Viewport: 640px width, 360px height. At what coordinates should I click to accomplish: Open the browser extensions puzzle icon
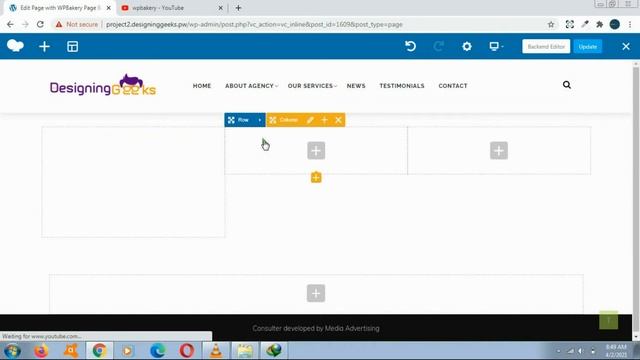coord(599,24)
